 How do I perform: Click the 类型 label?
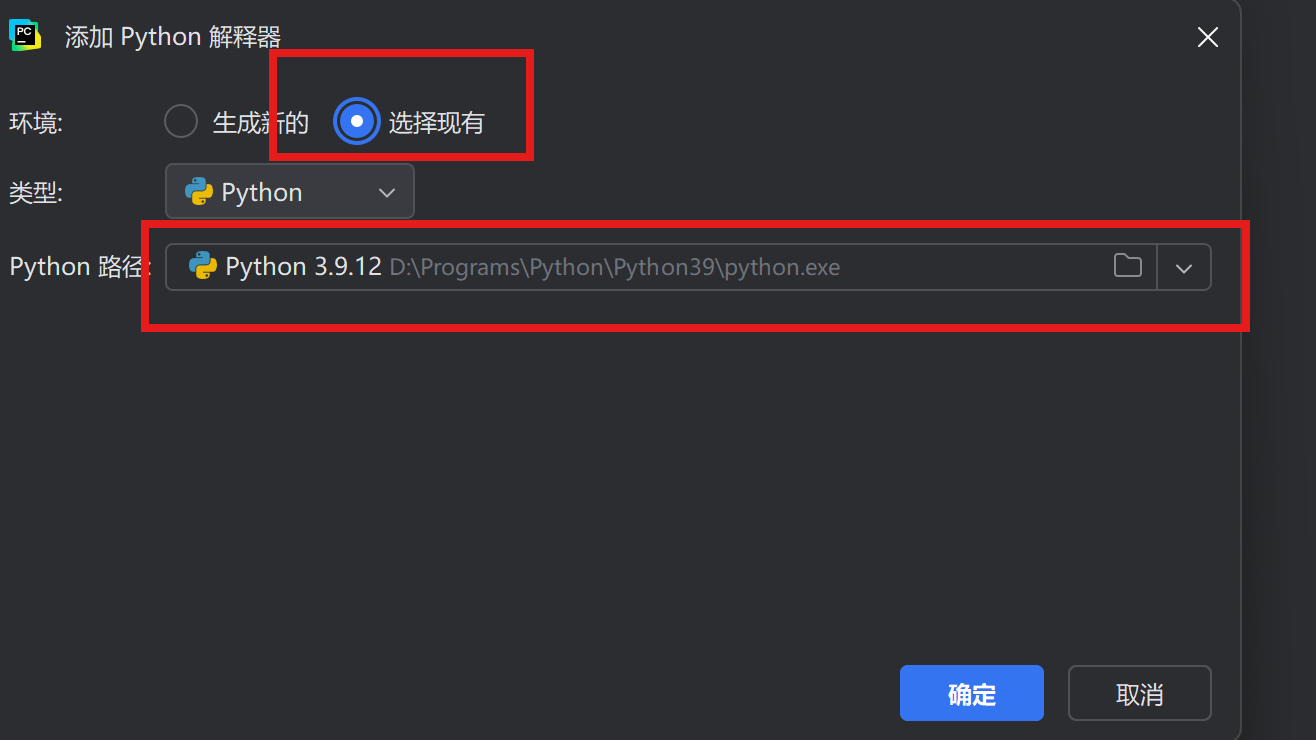(x=36, y=193)
